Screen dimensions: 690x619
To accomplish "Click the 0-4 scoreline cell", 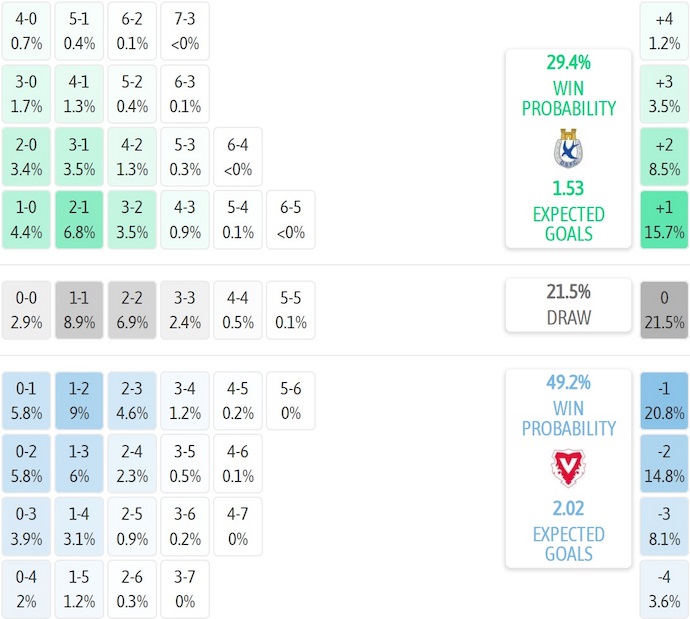I will [x=27, y=590].
